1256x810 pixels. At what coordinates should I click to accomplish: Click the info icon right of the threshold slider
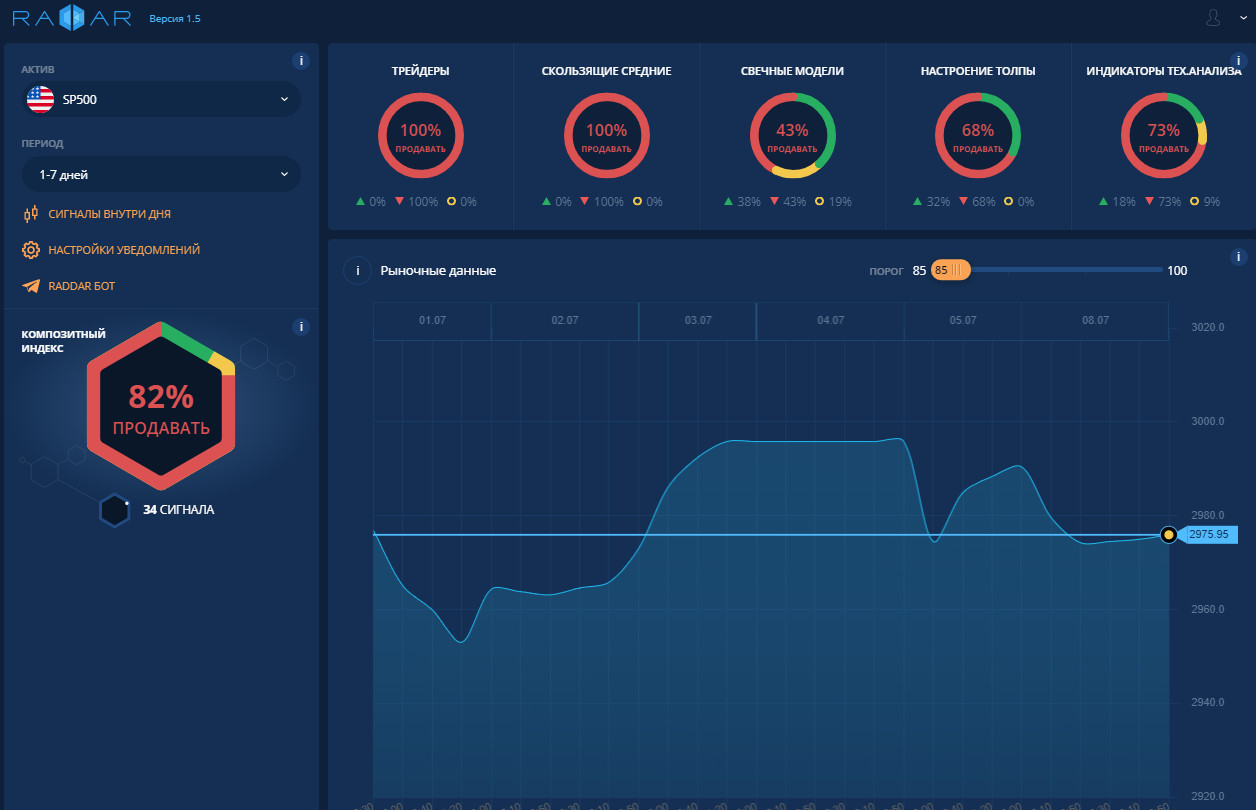[1237, 256]
